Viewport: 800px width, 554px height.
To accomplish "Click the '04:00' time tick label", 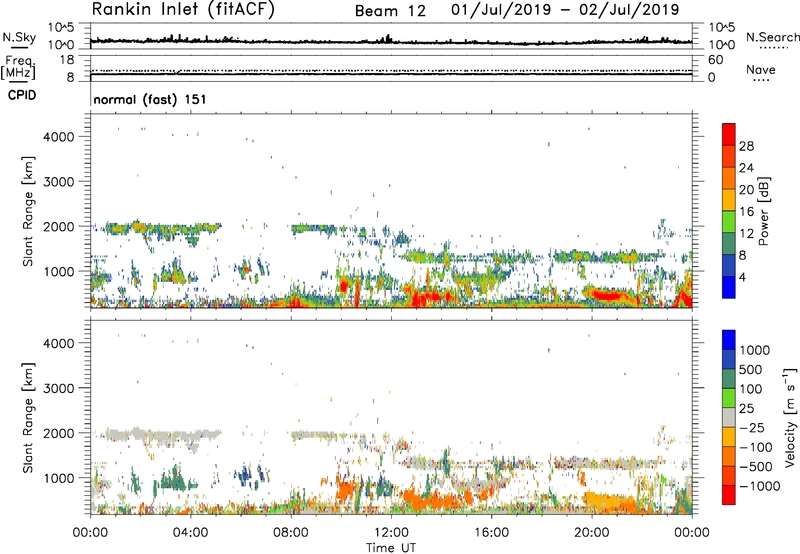I will pyautogui.click(x=190, y=533).
